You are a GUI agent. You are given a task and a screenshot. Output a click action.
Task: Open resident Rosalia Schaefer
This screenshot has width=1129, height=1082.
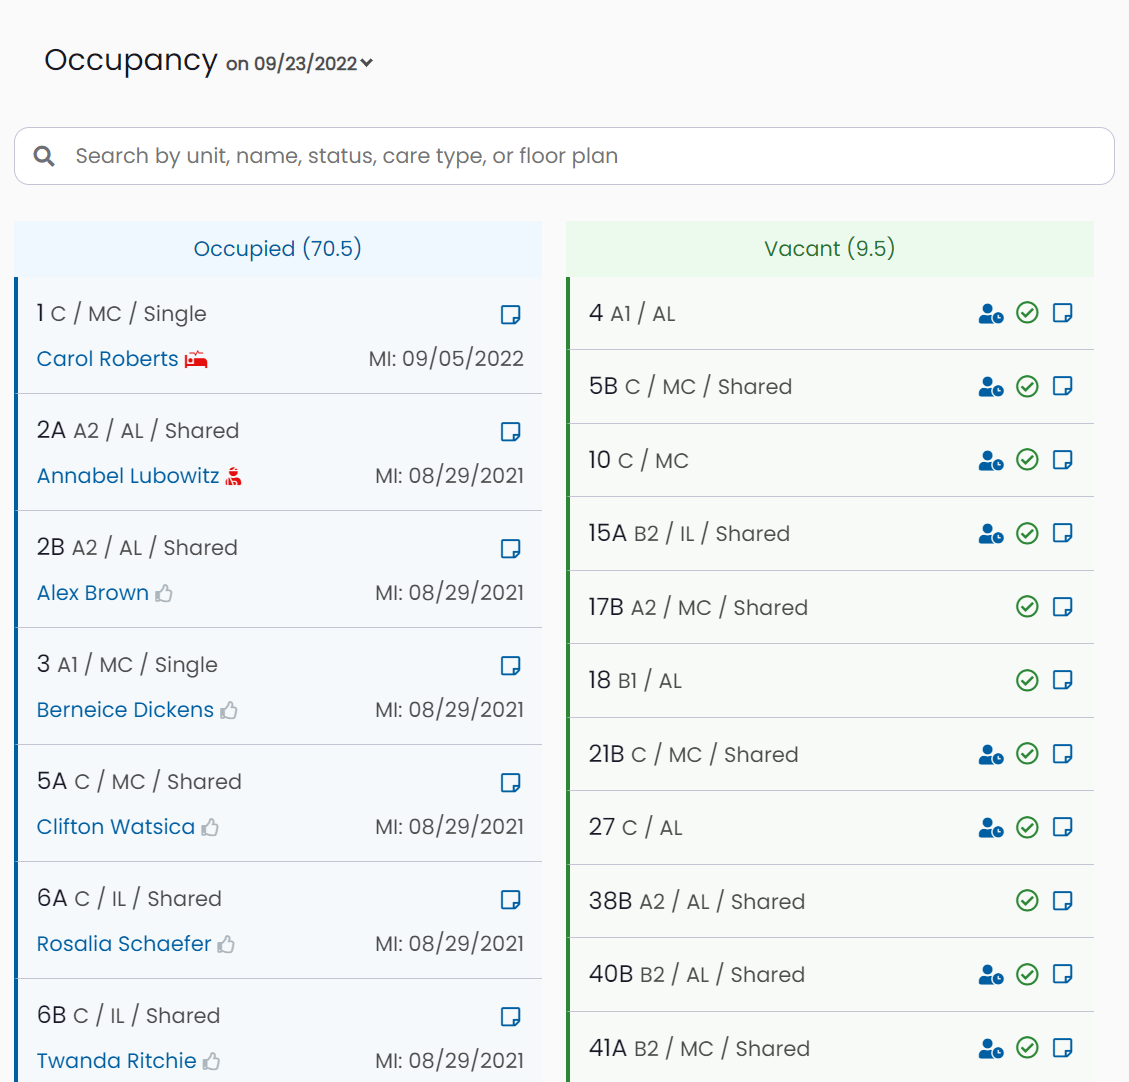124,944
